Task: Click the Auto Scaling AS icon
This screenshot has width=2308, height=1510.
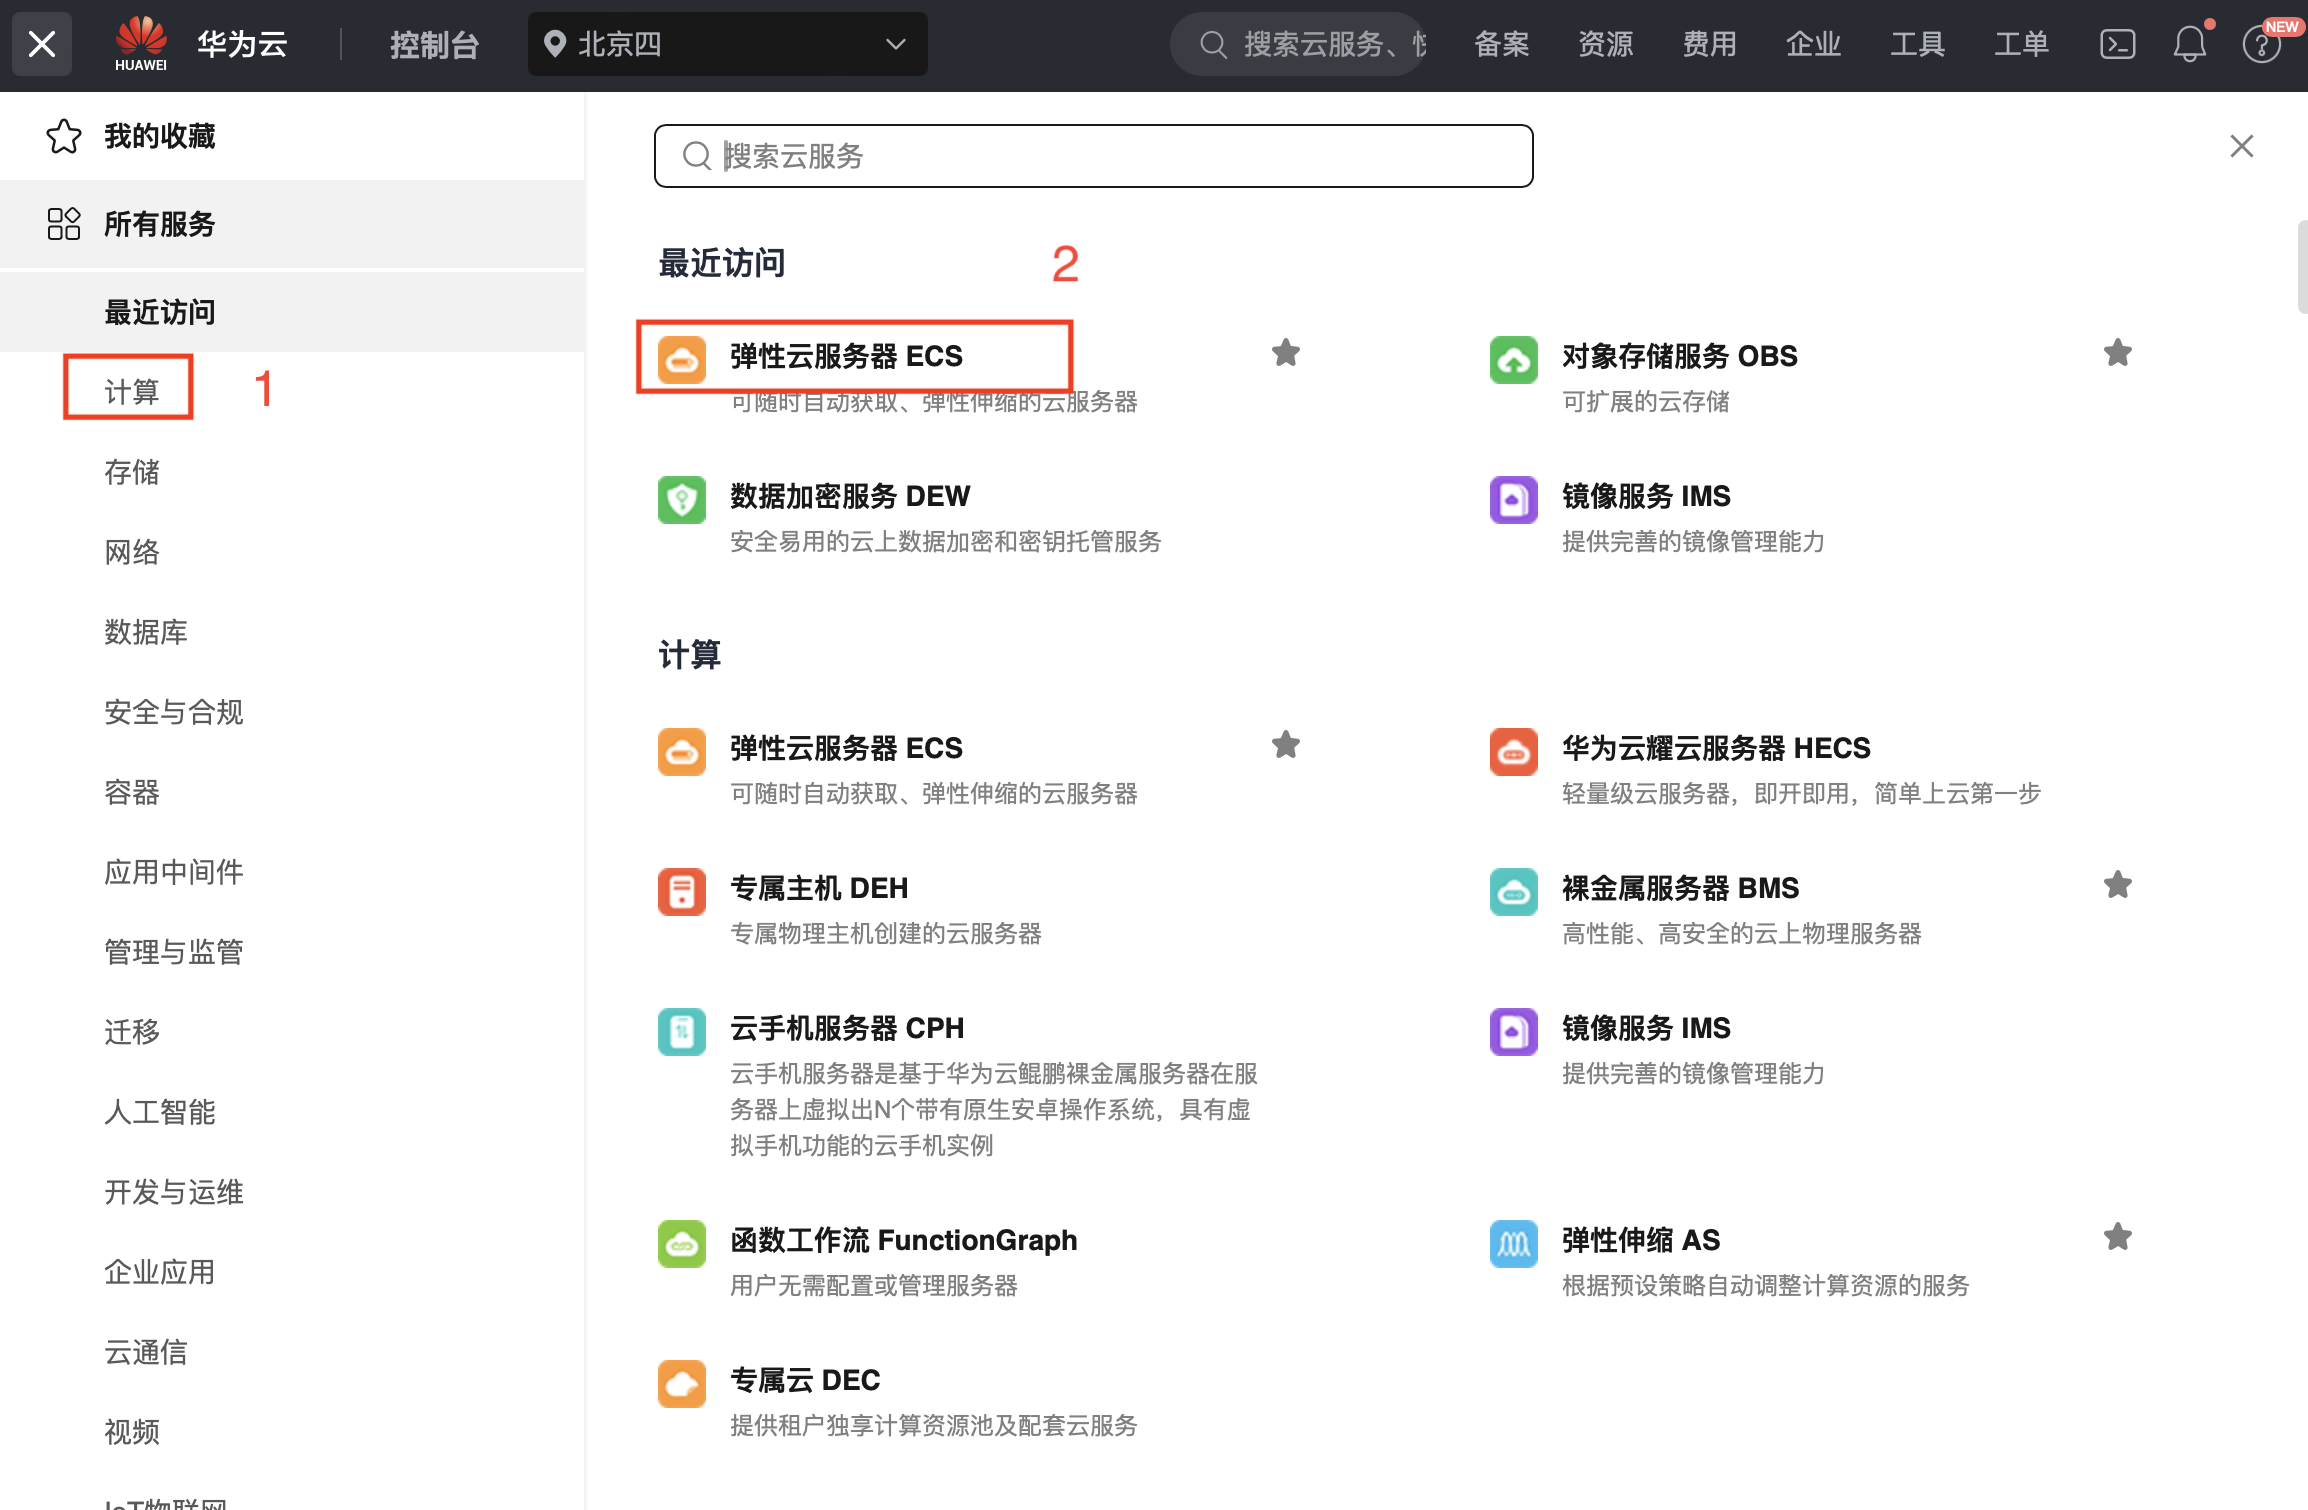Action: click(x=1513, y=1244)
